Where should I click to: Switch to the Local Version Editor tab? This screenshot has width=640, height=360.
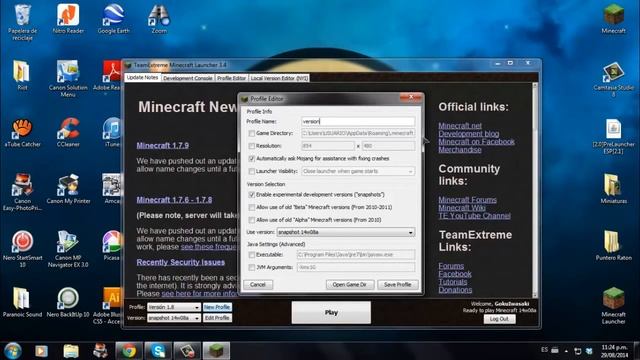tap(279, 78)
